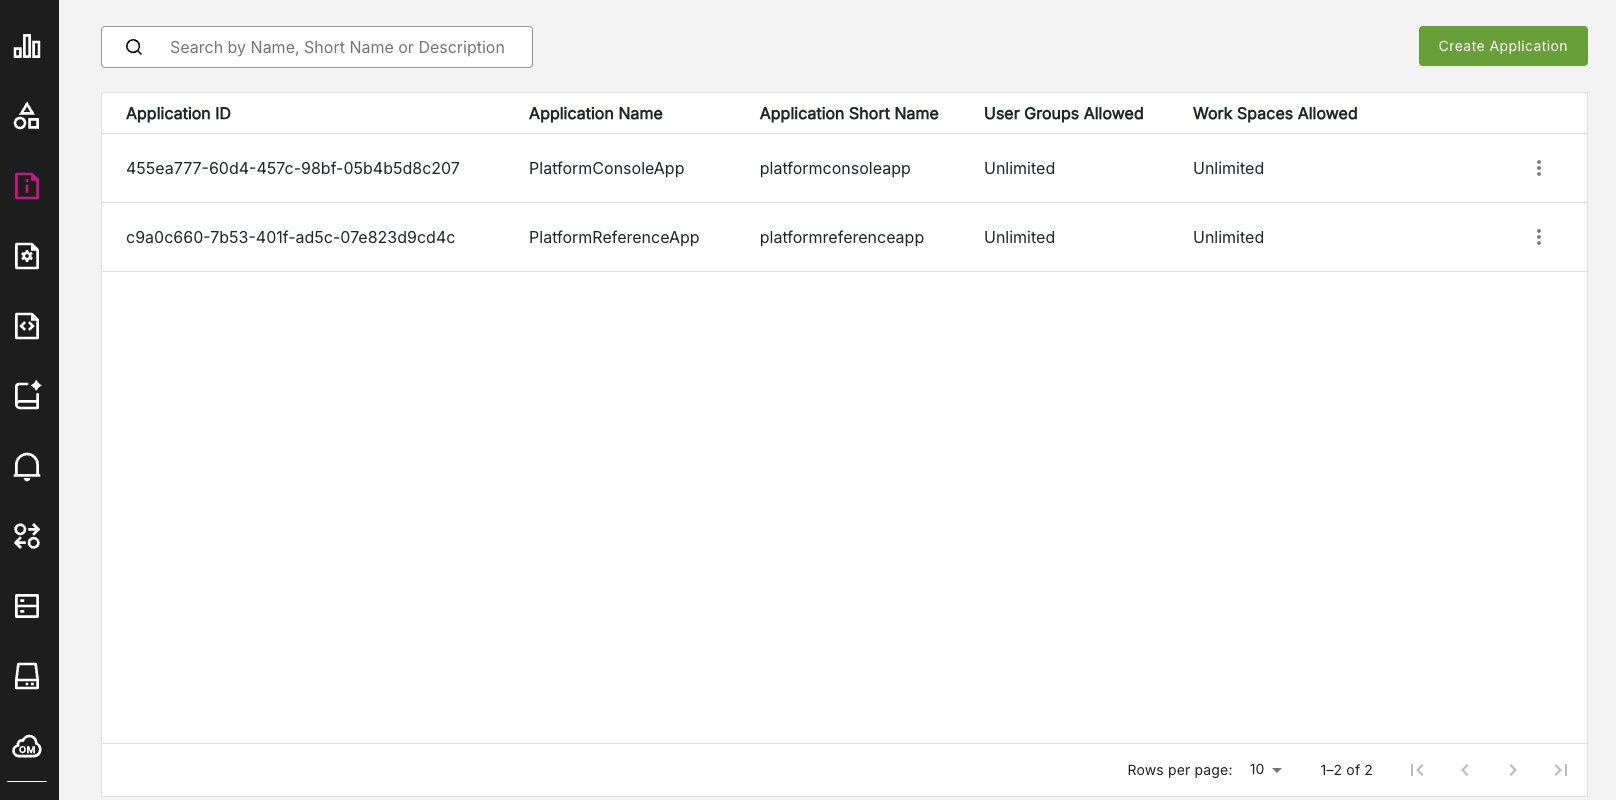Click the Rows per page label
Screen dimensions: 1616x800
point(1180,770)
